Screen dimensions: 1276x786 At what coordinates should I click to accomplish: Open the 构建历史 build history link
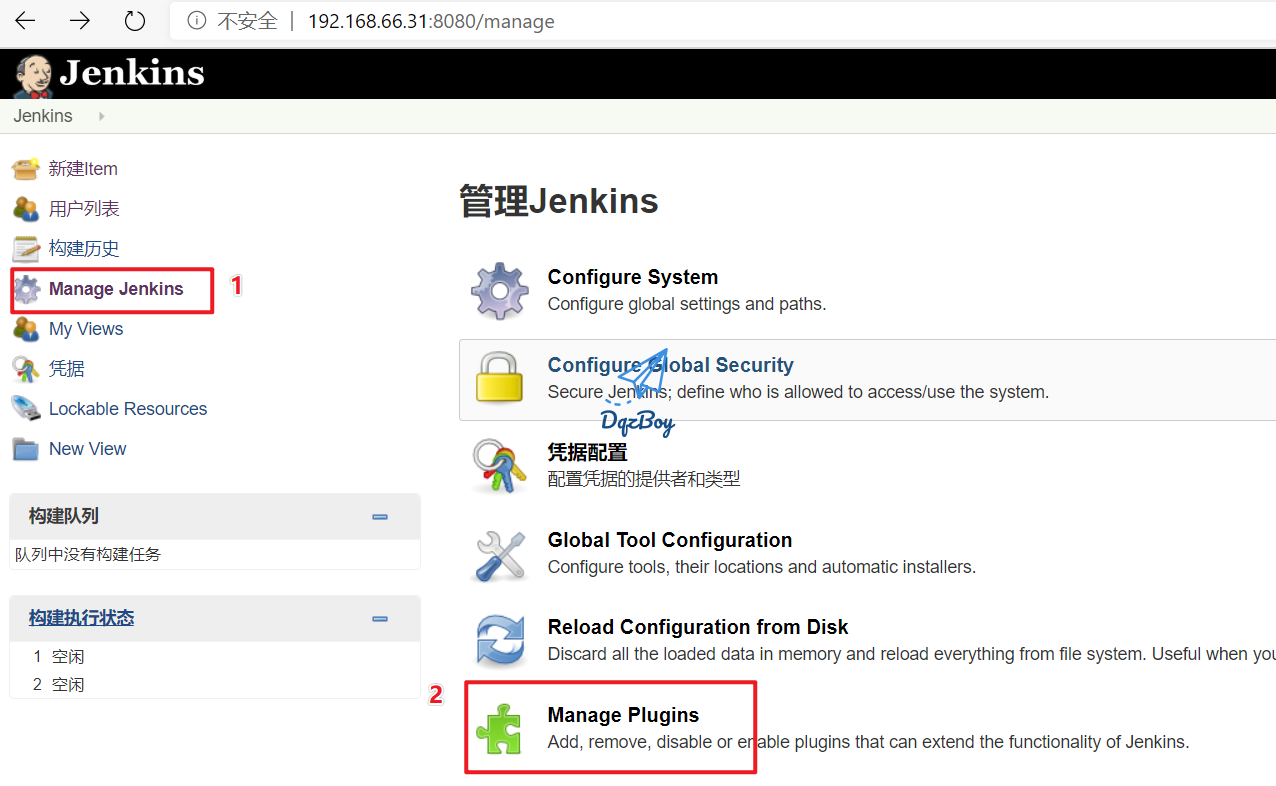pyautogui.click(x=84, y=249)
